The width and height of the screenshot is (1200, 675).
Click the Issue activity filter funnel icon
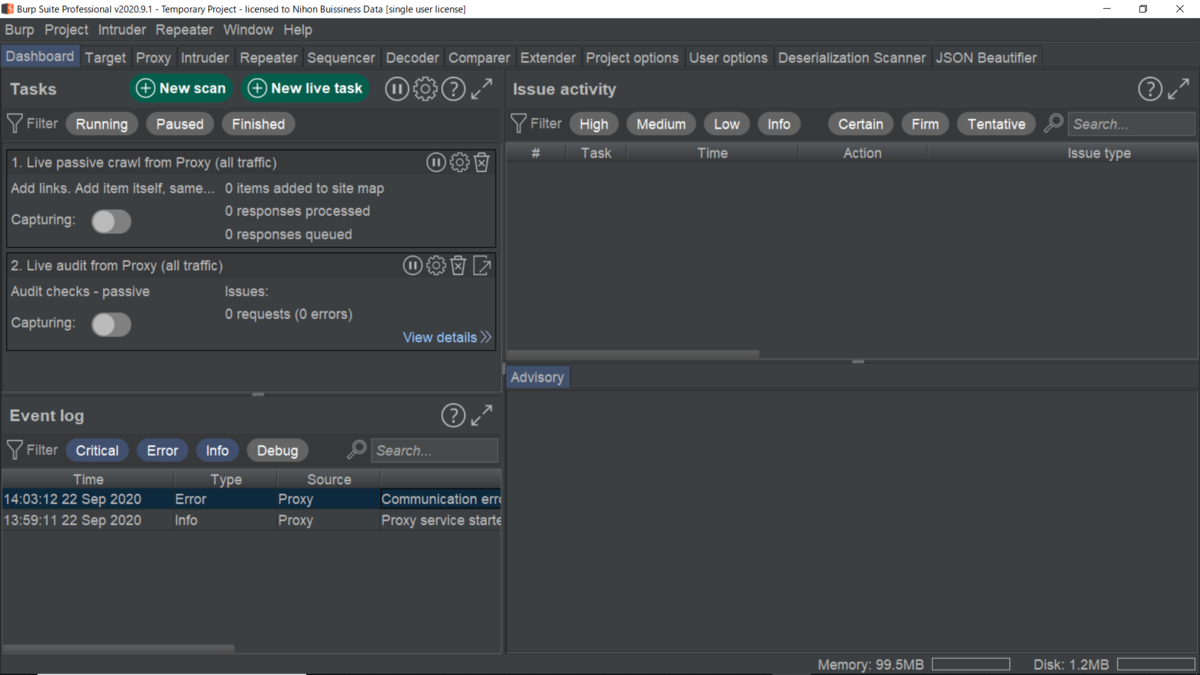tap(518, 124)
